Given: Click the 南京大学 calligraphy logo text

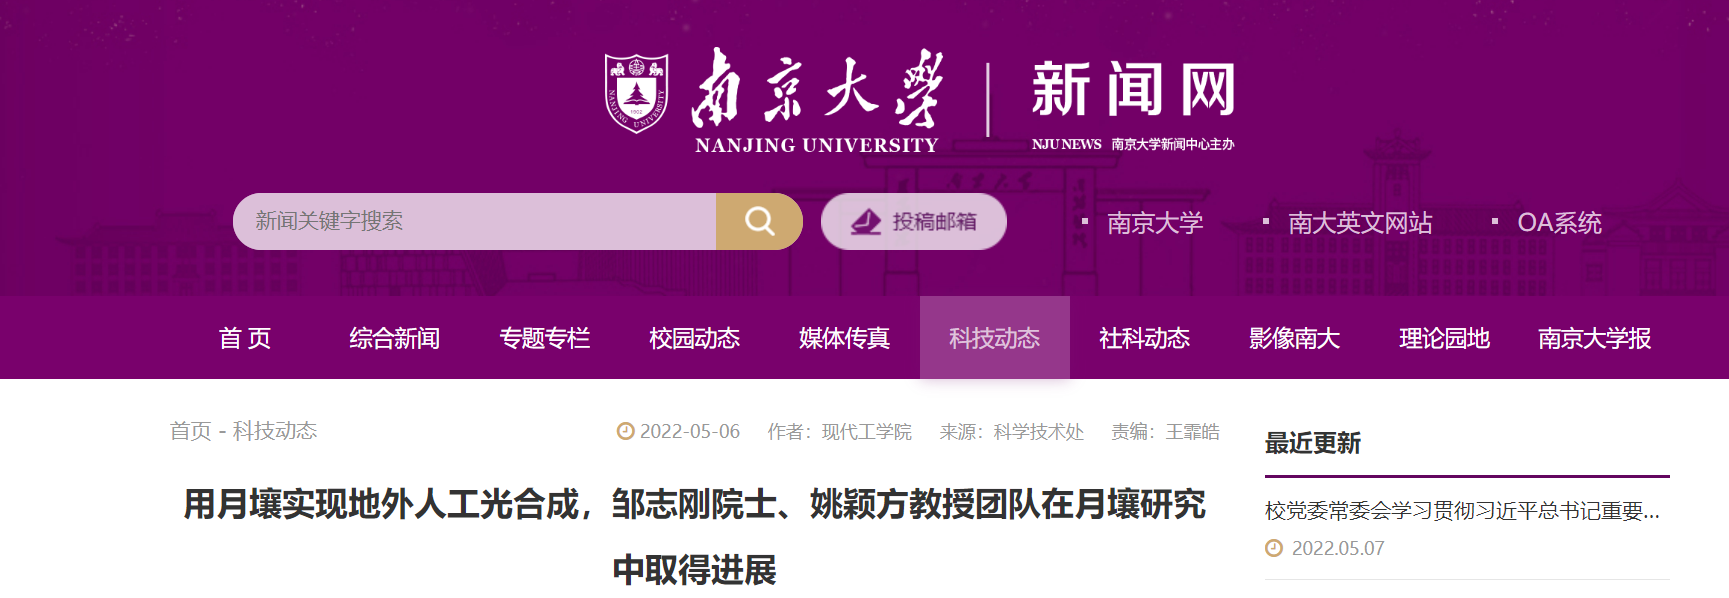Looking at the screenshot, I should point(817,88).
